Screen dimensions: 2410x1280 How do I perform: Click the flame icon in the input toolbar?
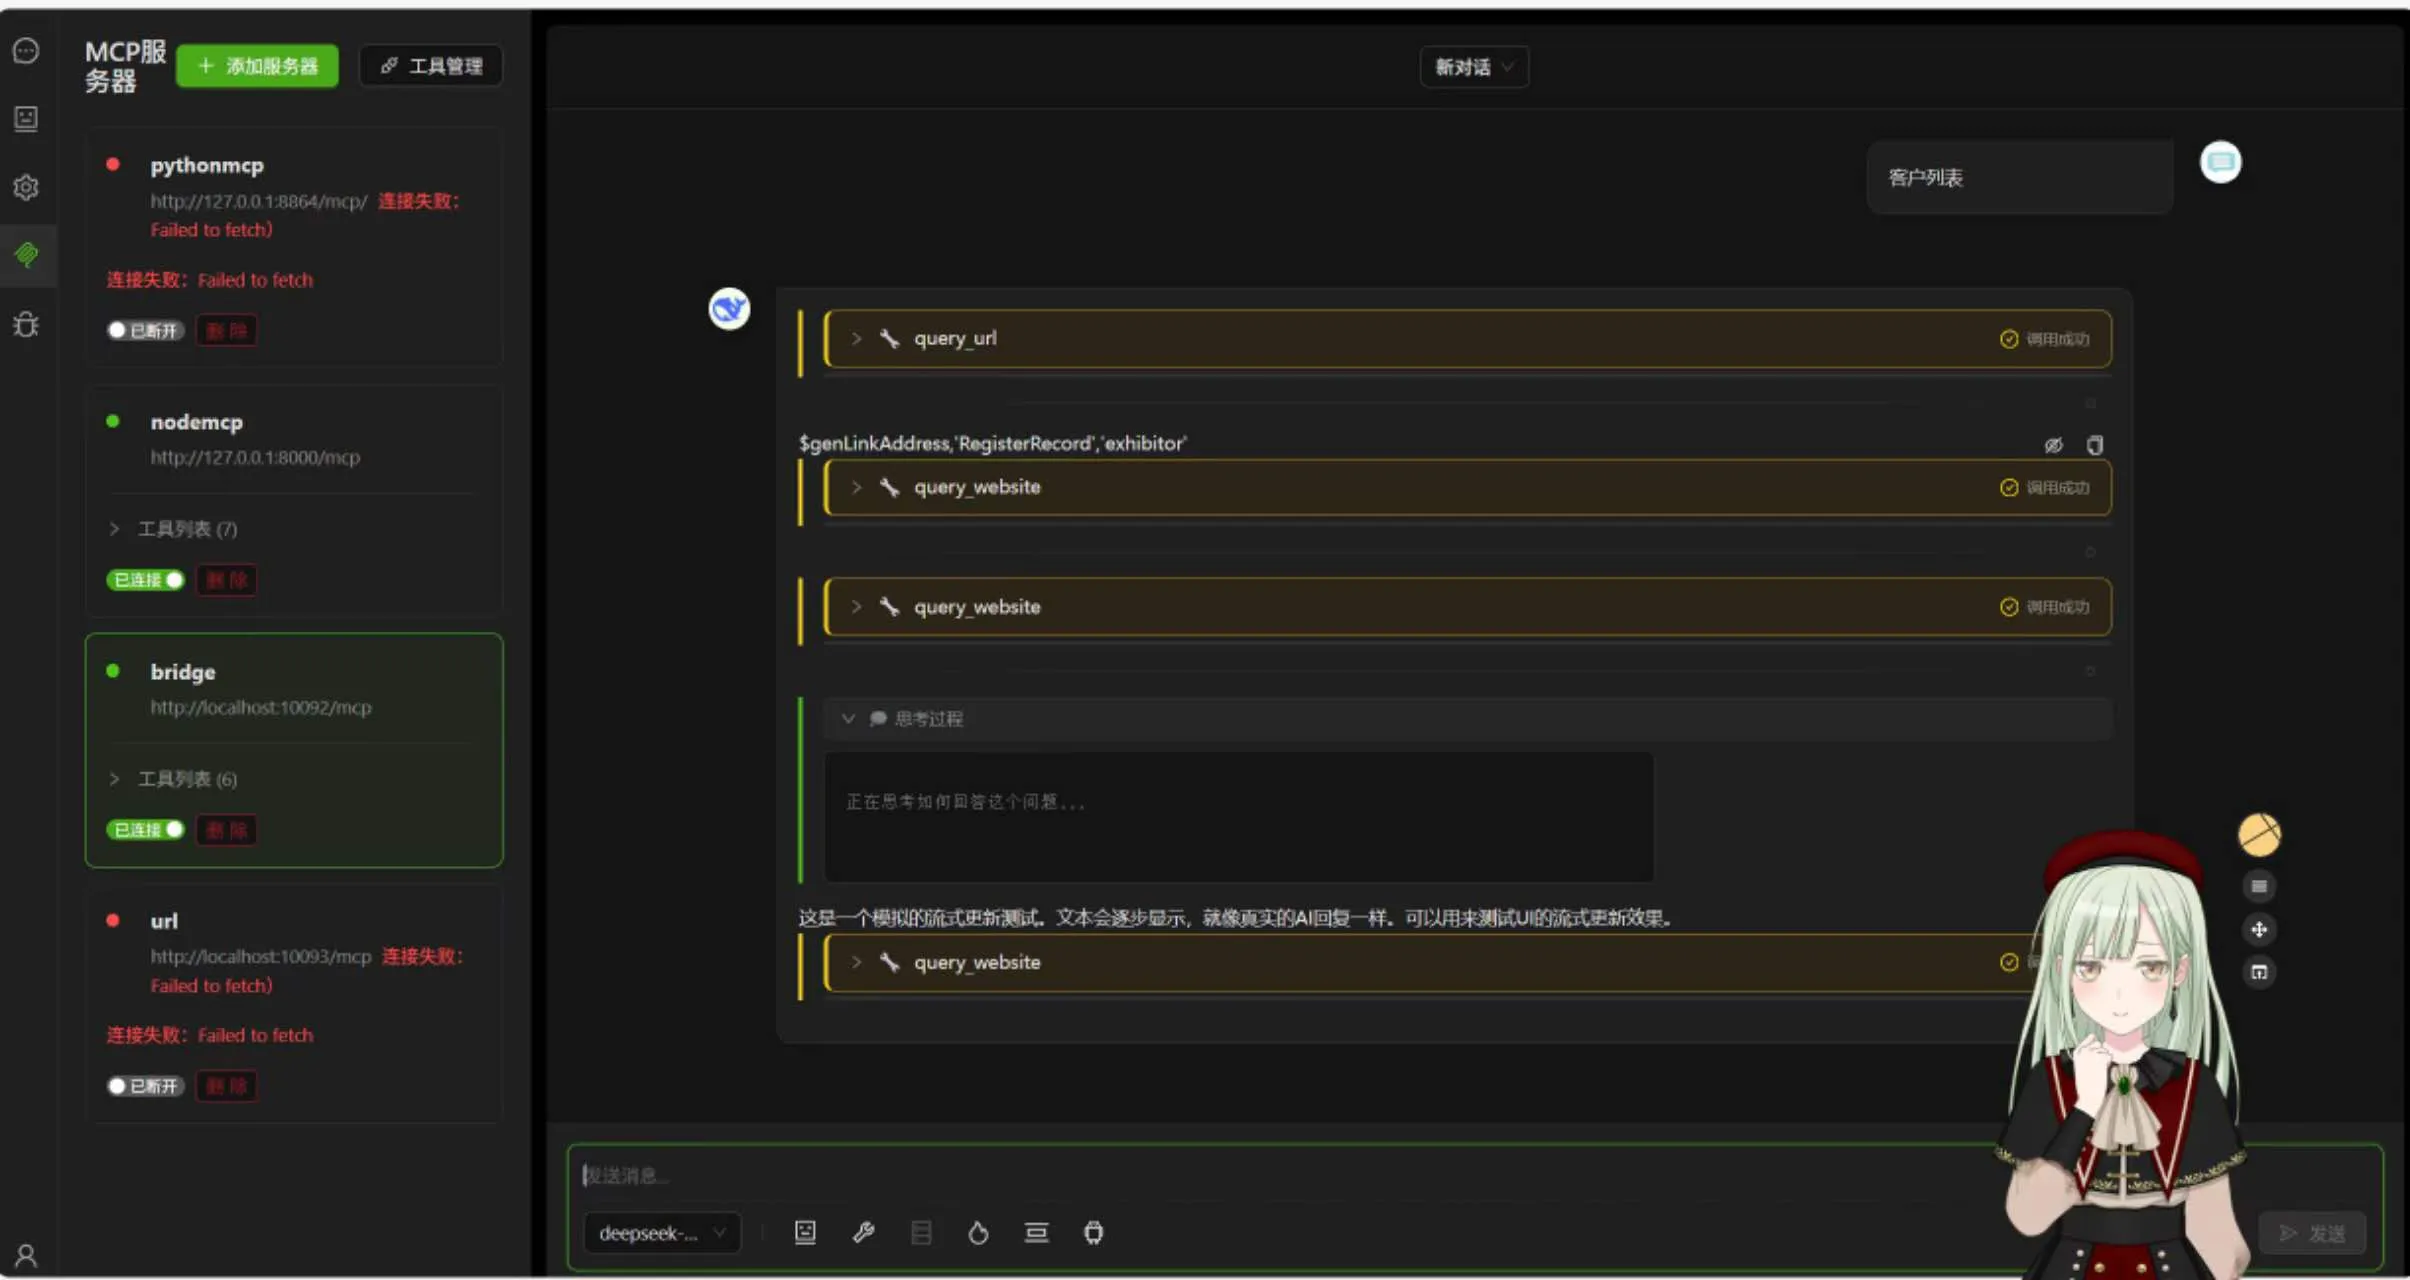978,1233
